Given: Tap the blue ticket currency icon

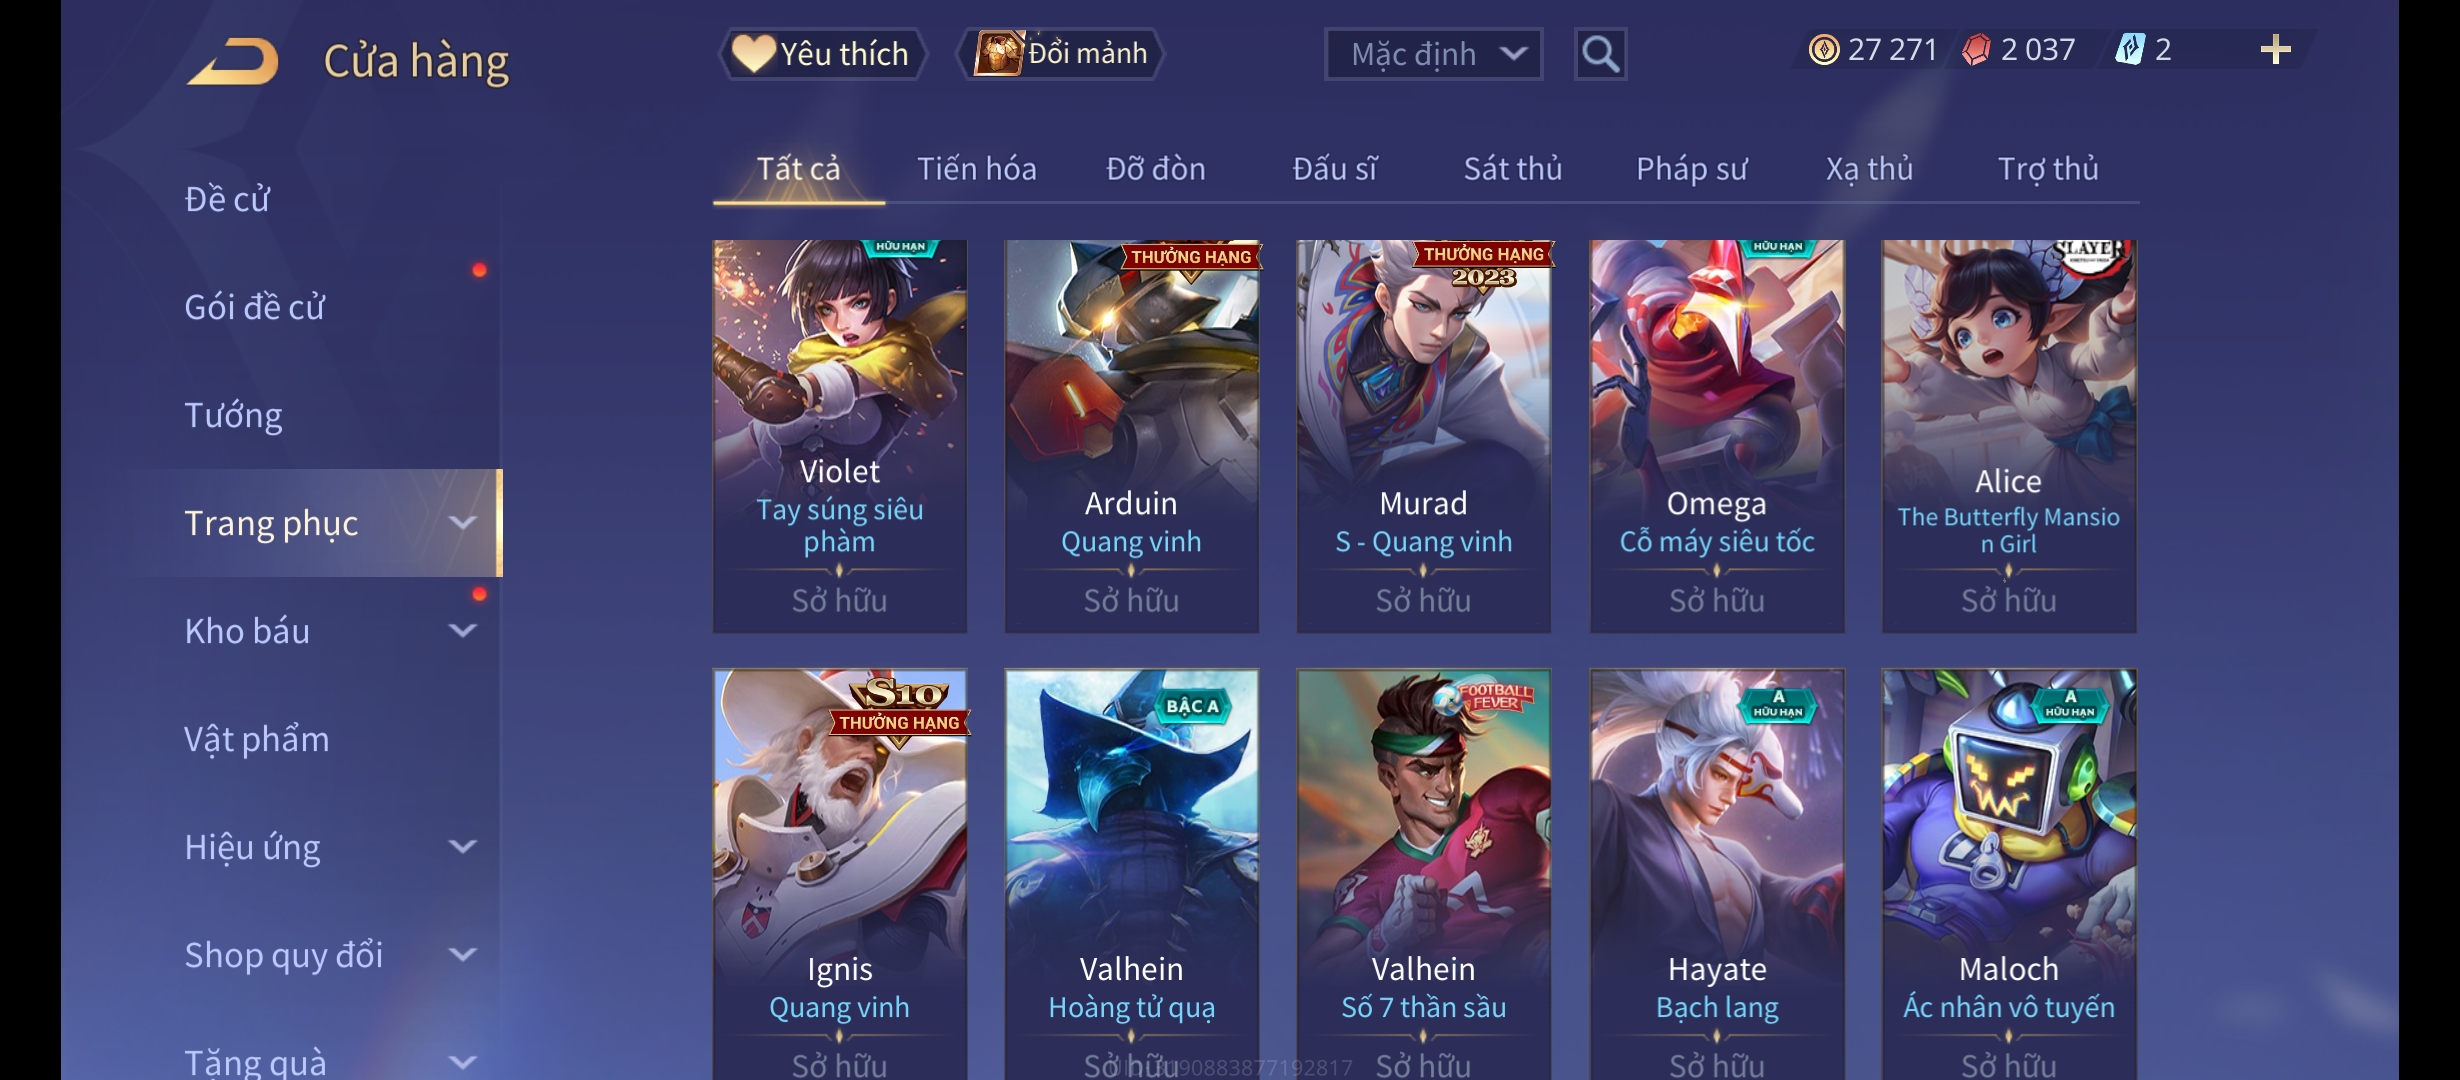Looking at the screenshot, I should click(x=2130, y=50).
